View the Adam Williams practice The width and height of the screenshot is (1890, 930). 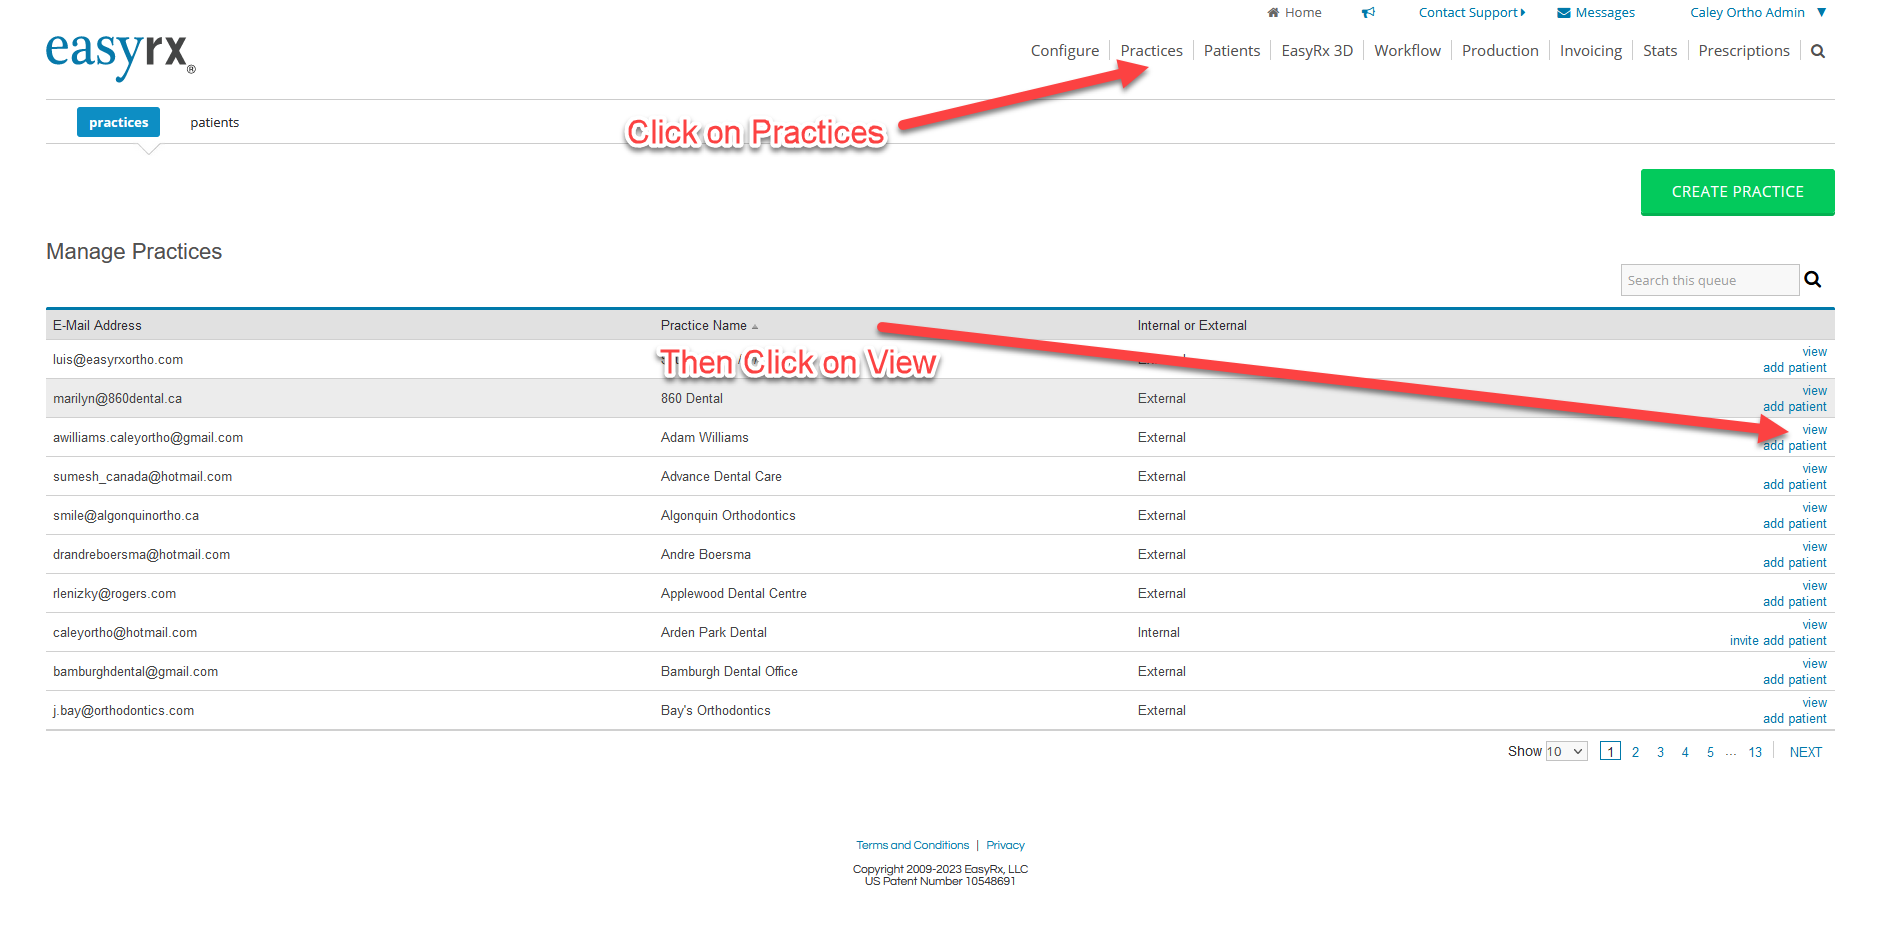click(x=1814, y=430)
